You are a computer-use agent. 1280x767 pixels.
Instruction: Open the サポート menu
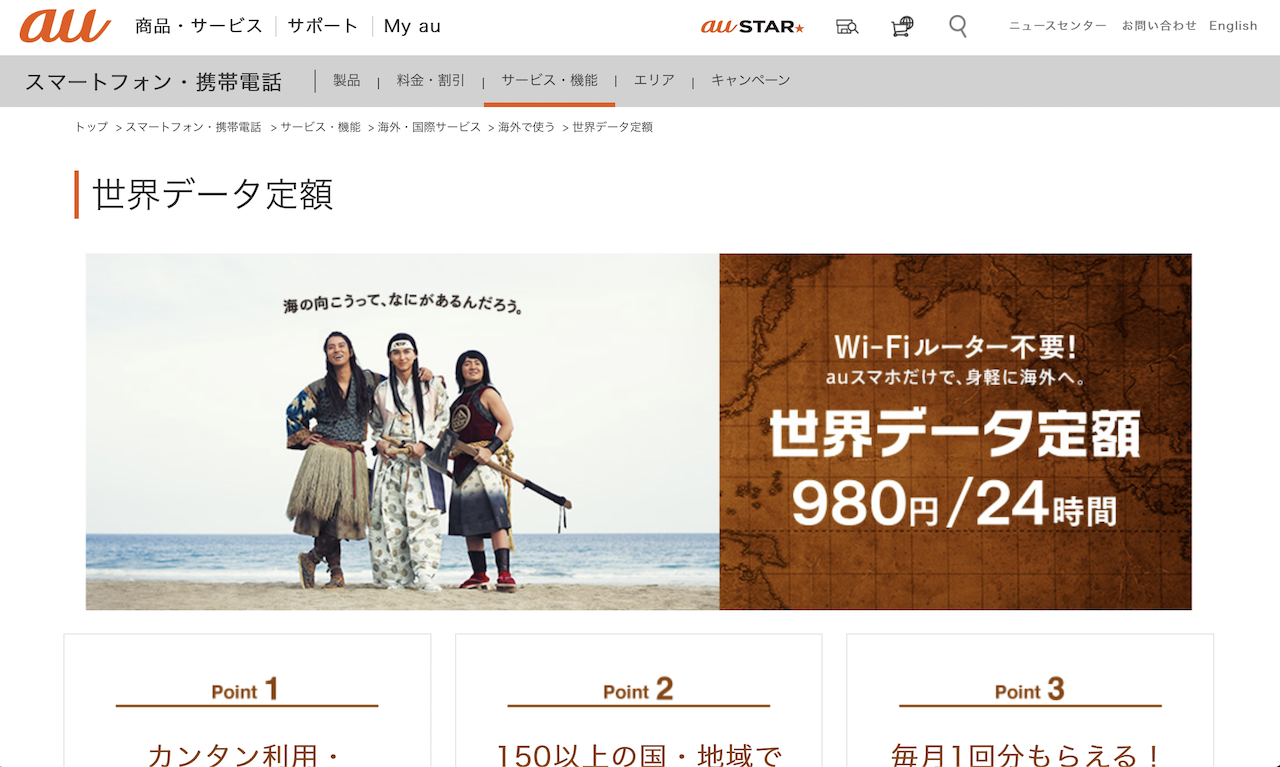[x=322, y=26]
